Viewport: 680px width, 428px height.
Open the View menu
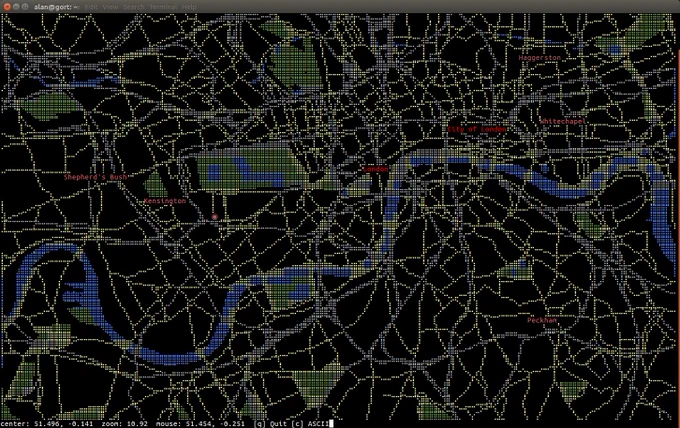[x=110, y=7]
